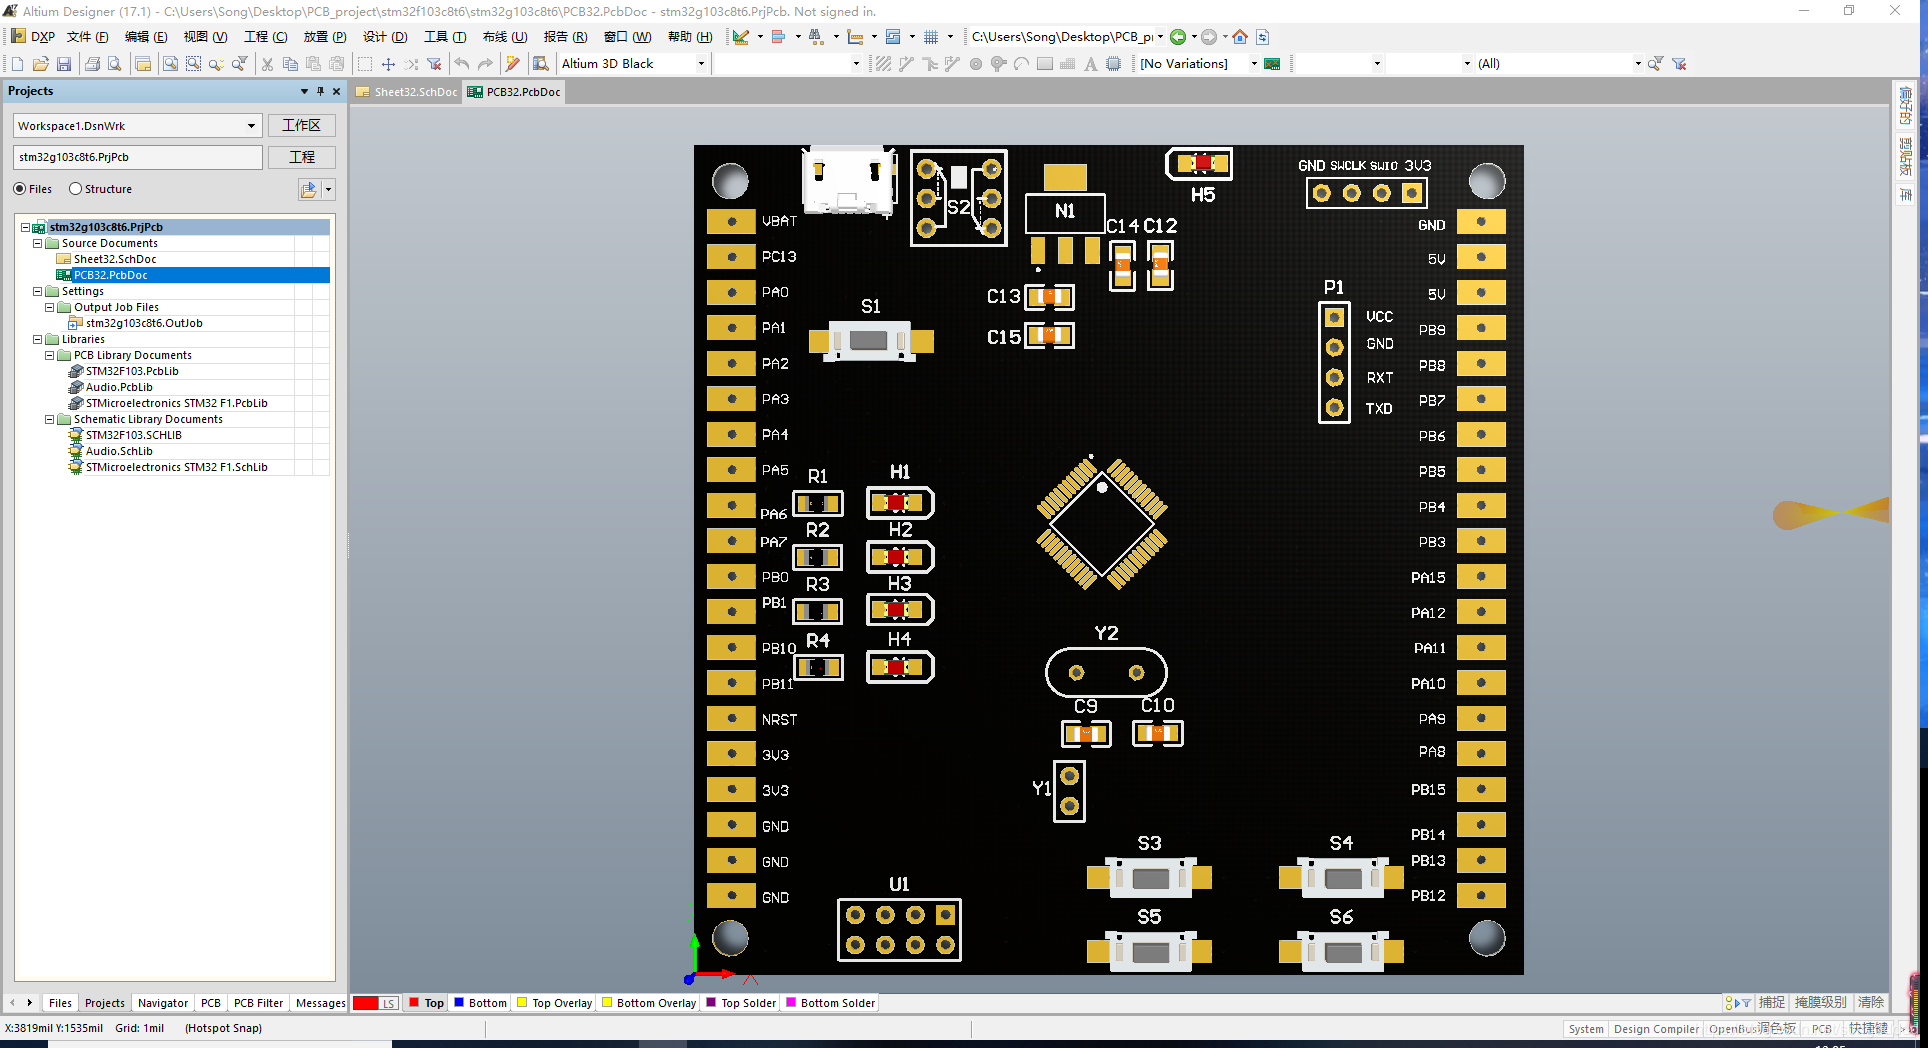Open the Altium 3D Black view dropdown

point(701,64)
